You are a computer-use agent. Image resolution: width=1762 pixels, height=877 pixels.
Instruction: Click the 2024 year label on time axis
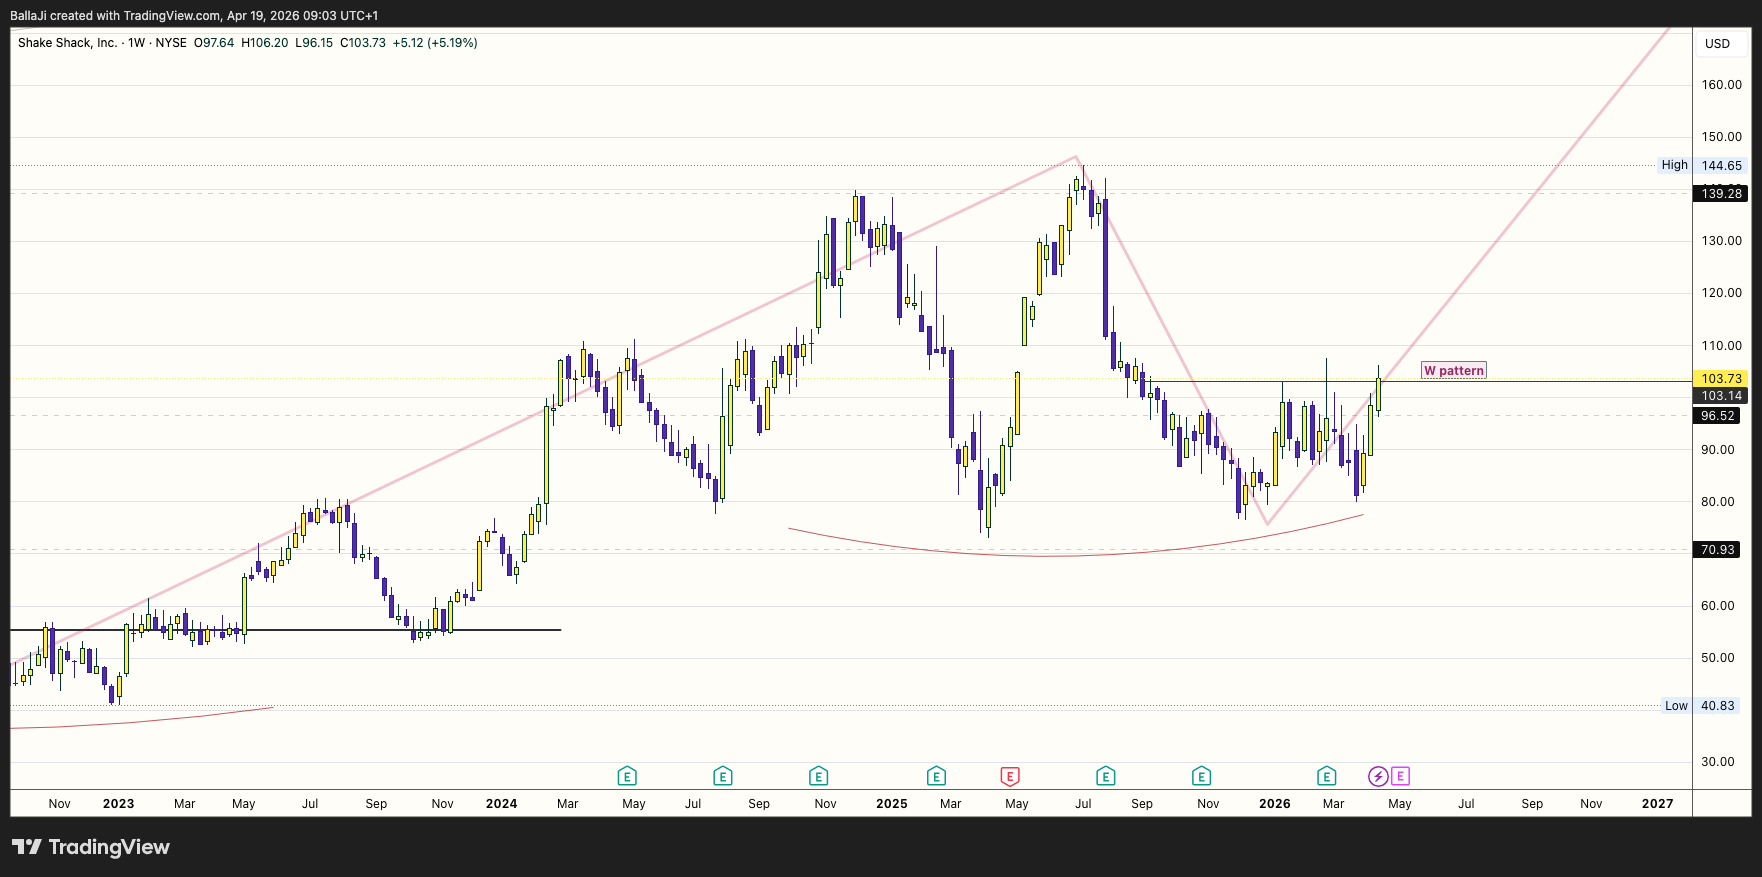click(501, 803)
